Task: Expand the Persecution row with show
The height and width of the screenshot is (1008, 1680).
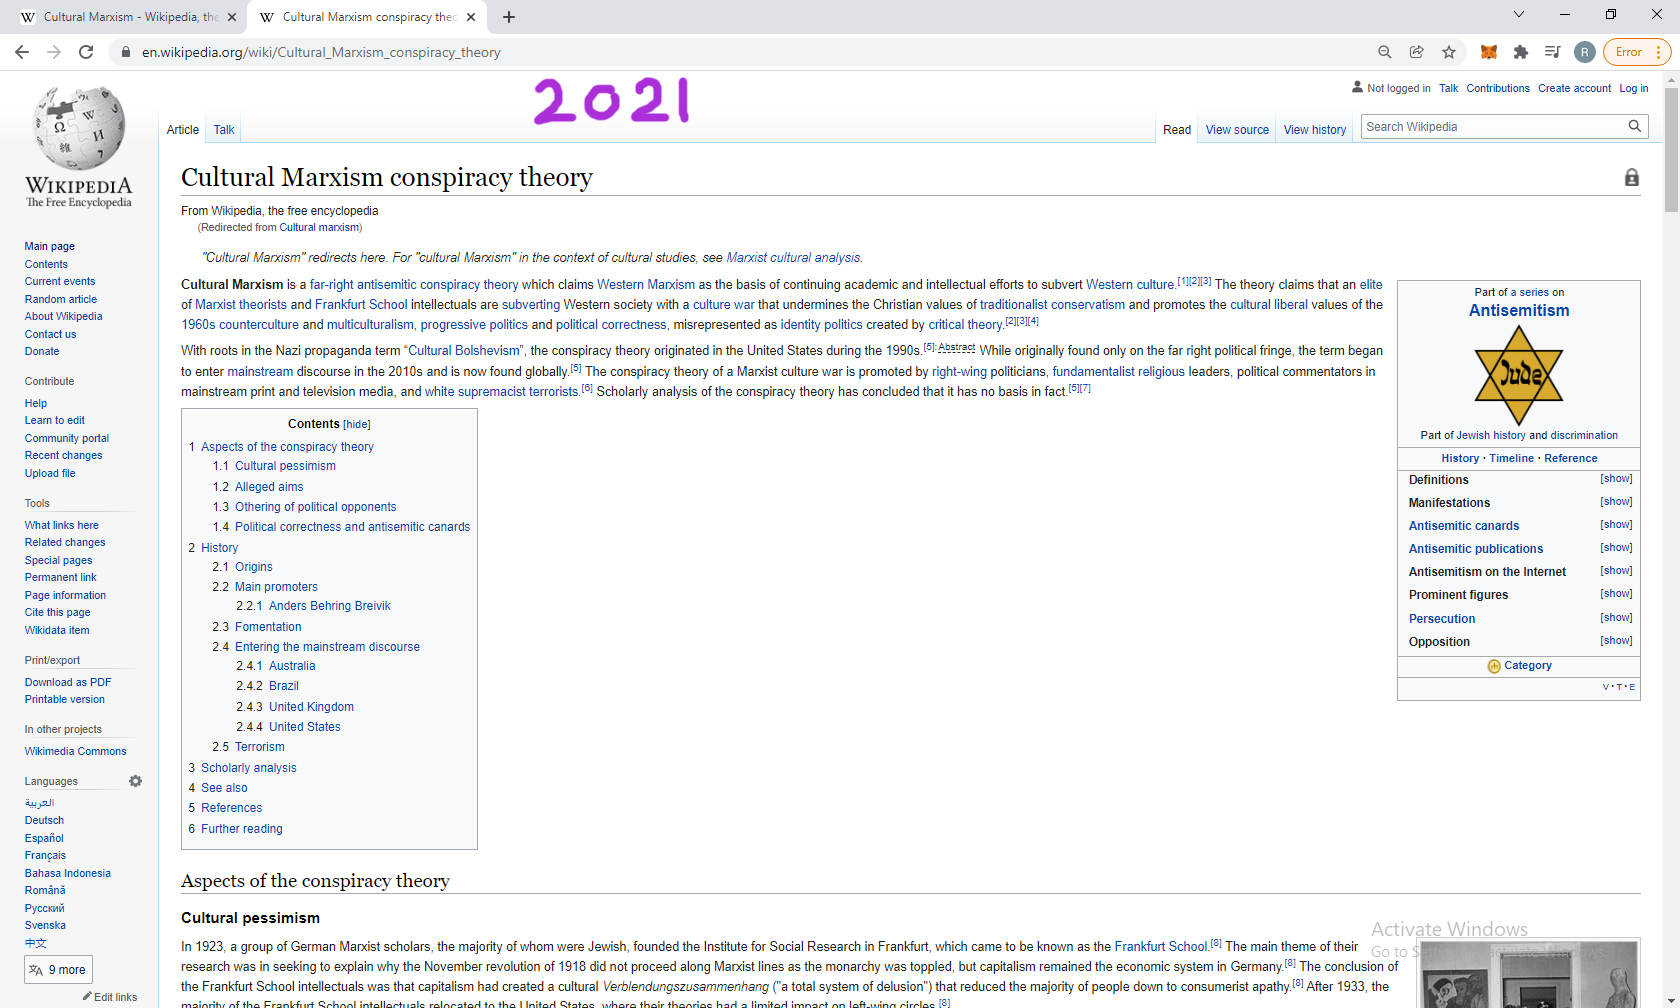Action: pos(1616,618)
